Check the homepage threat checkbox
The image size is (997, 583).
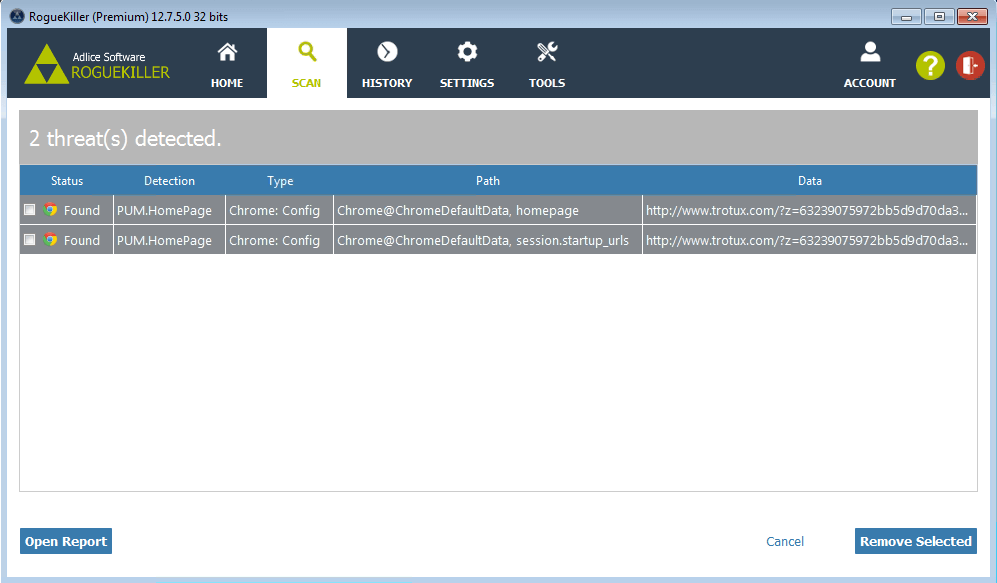[29, 210]
